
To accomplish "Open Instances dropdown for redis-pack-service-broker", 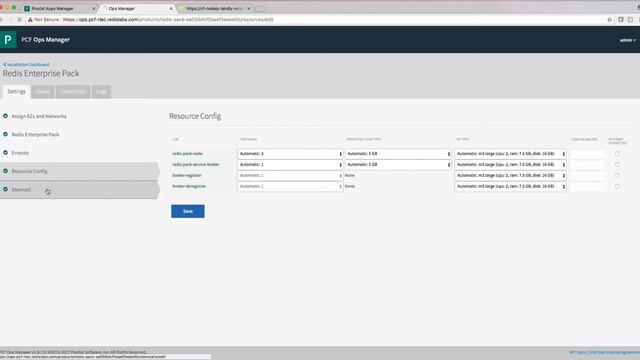I will point(290,164).
